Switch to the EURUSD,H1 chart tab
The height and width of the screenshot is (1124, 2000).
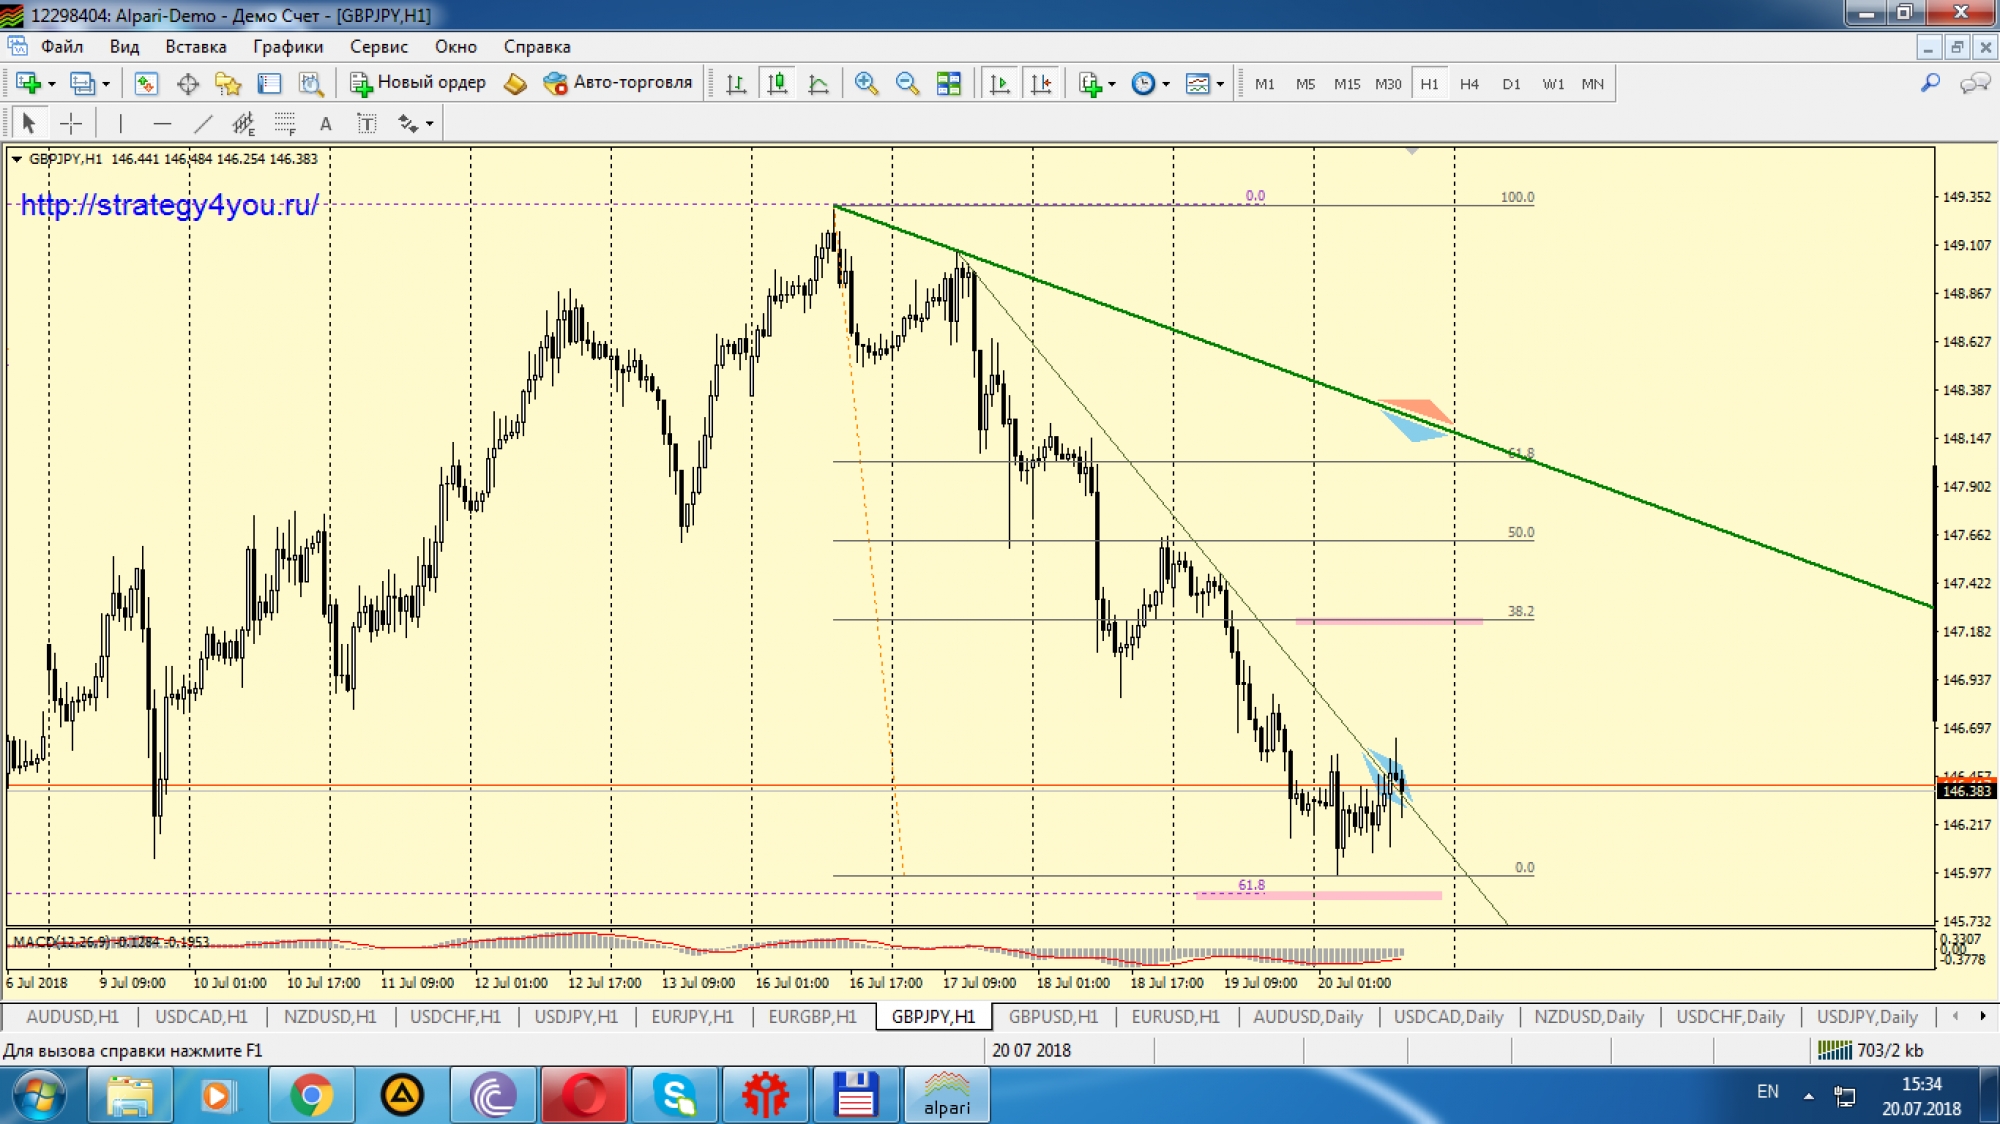click(x=1175, y=1016)
